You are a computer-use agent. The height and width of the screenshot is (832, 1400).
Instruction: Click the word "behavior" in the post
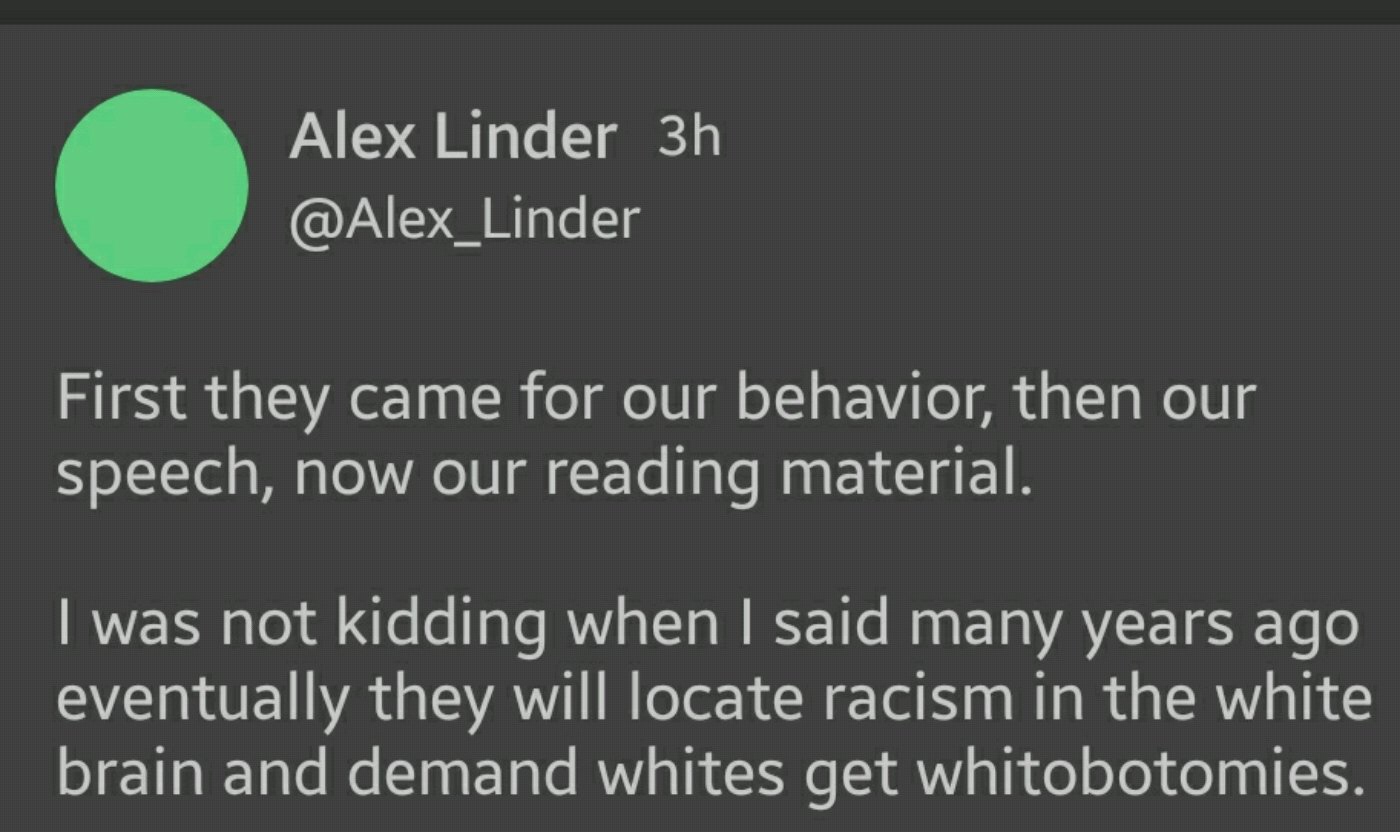pyautogui.click(x=866, y=397)
